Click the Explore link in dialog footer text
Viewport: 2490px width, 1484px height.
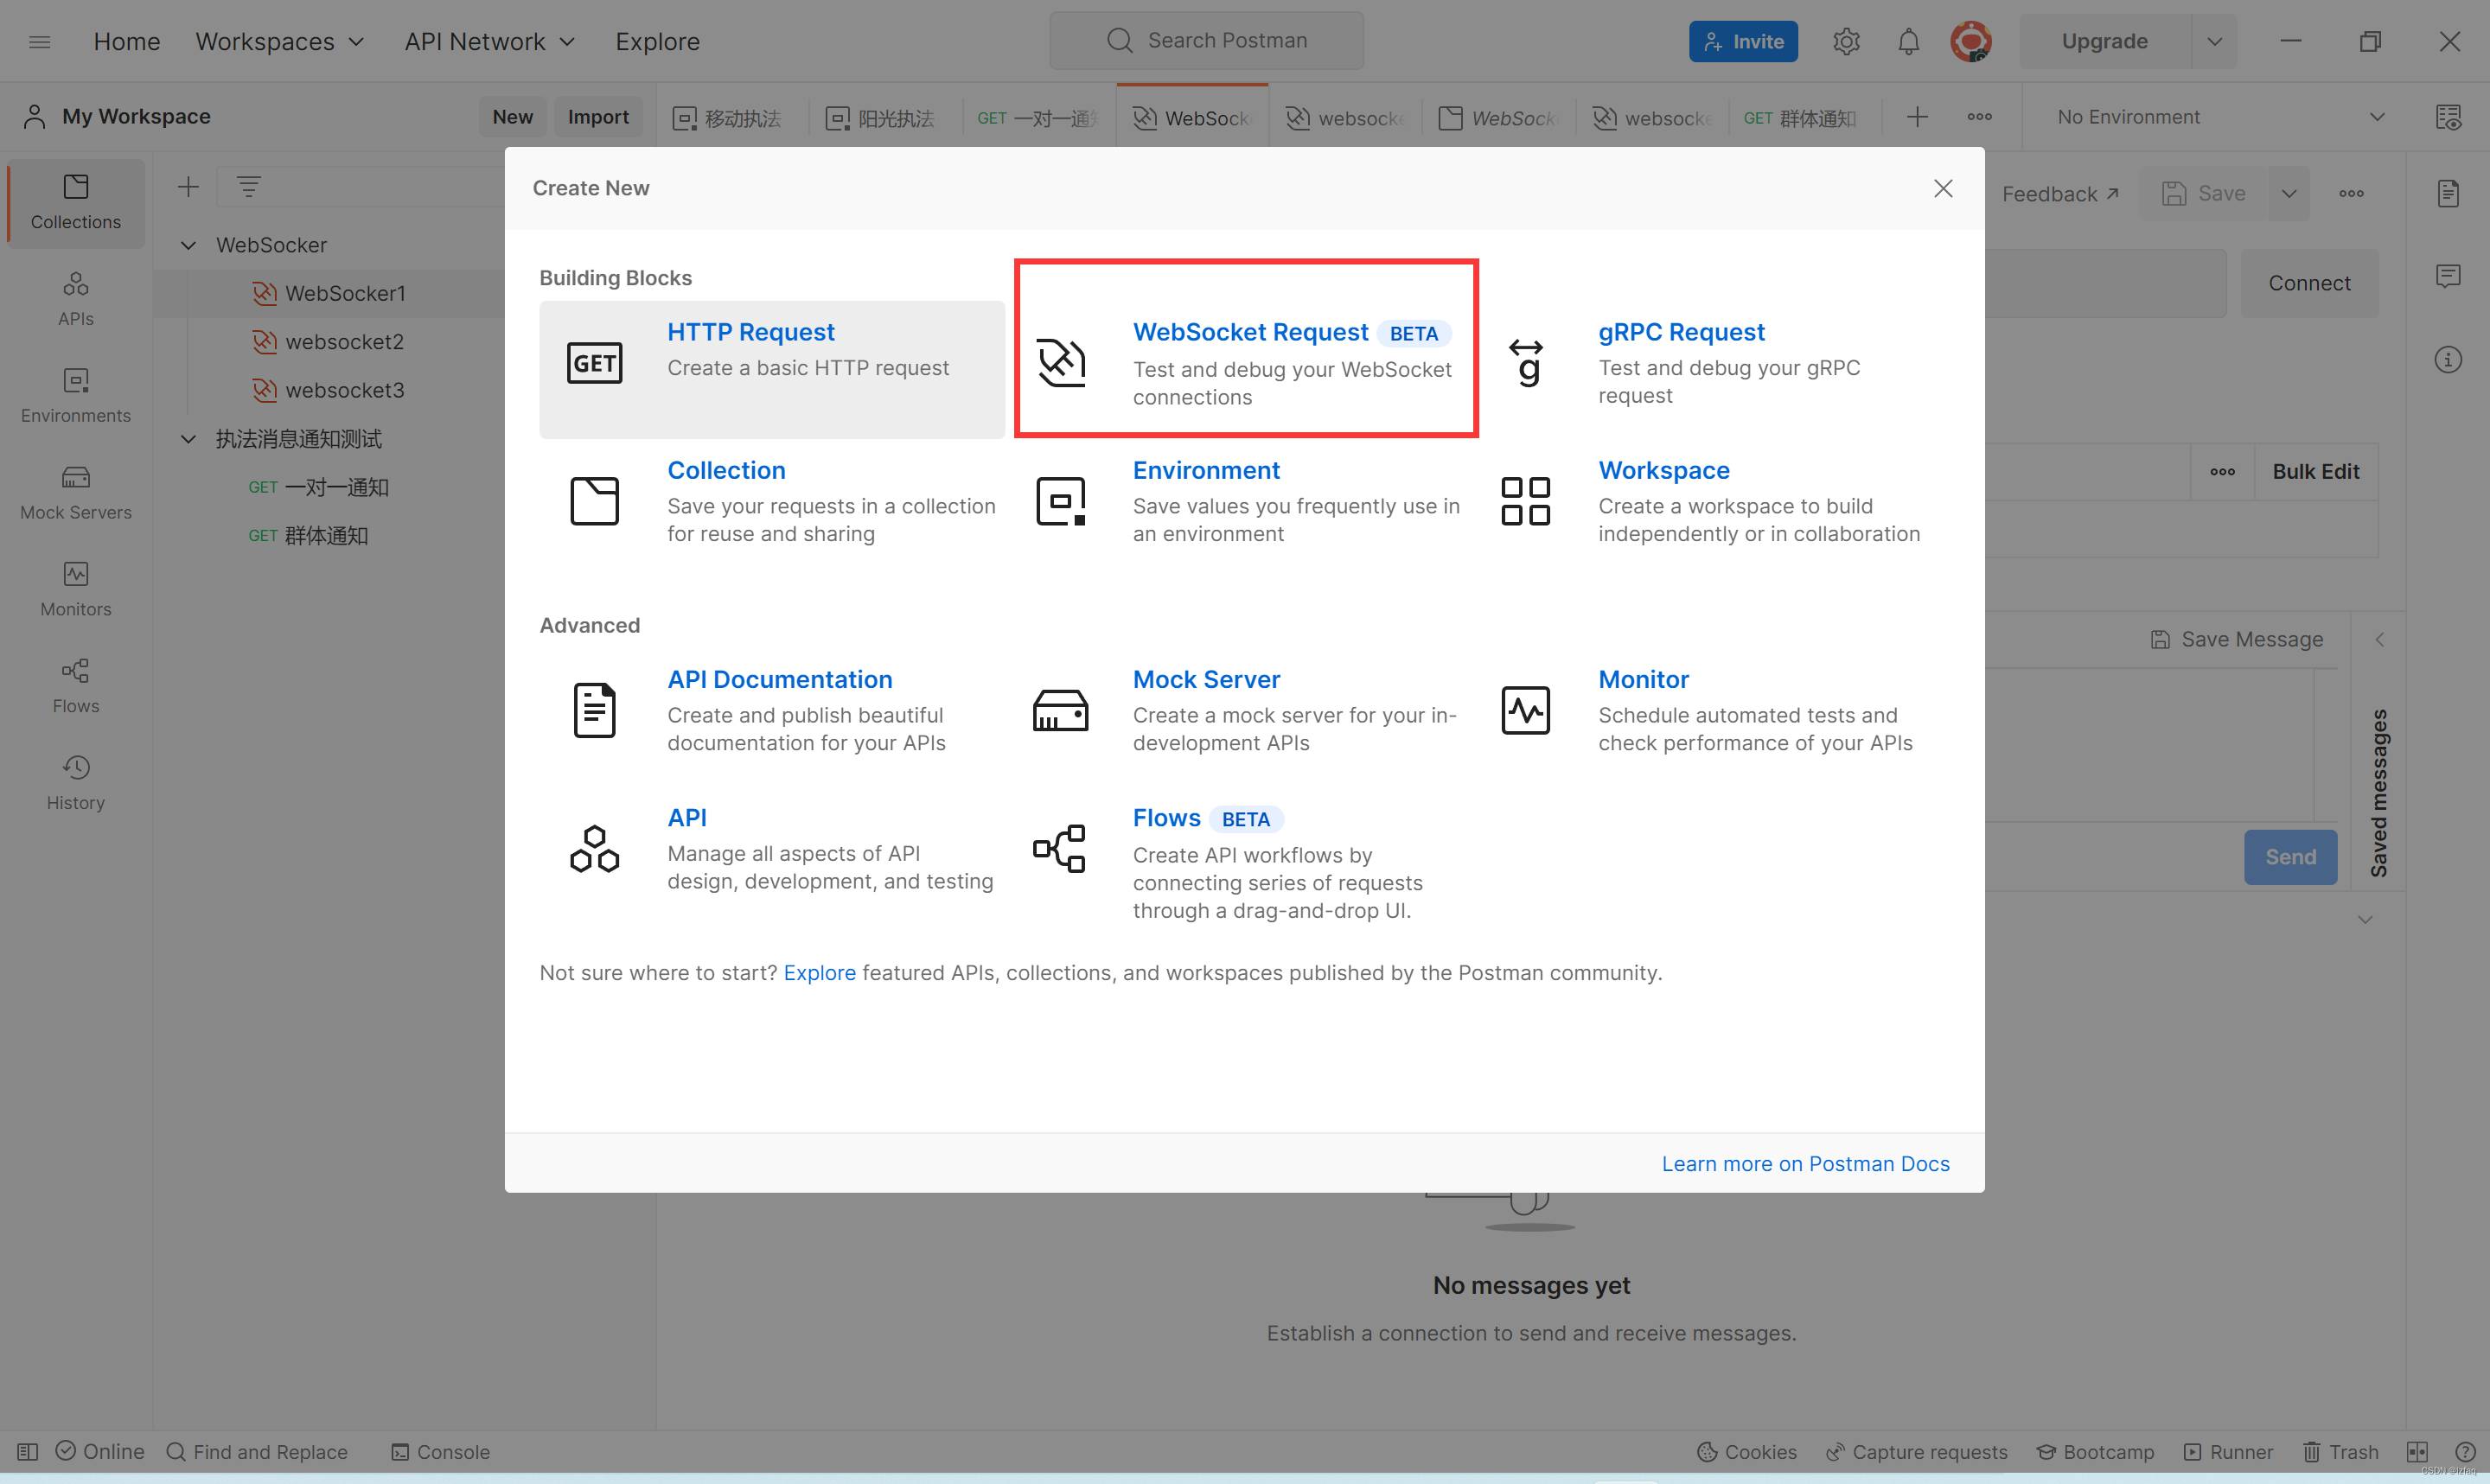click(x=819, y=972)
